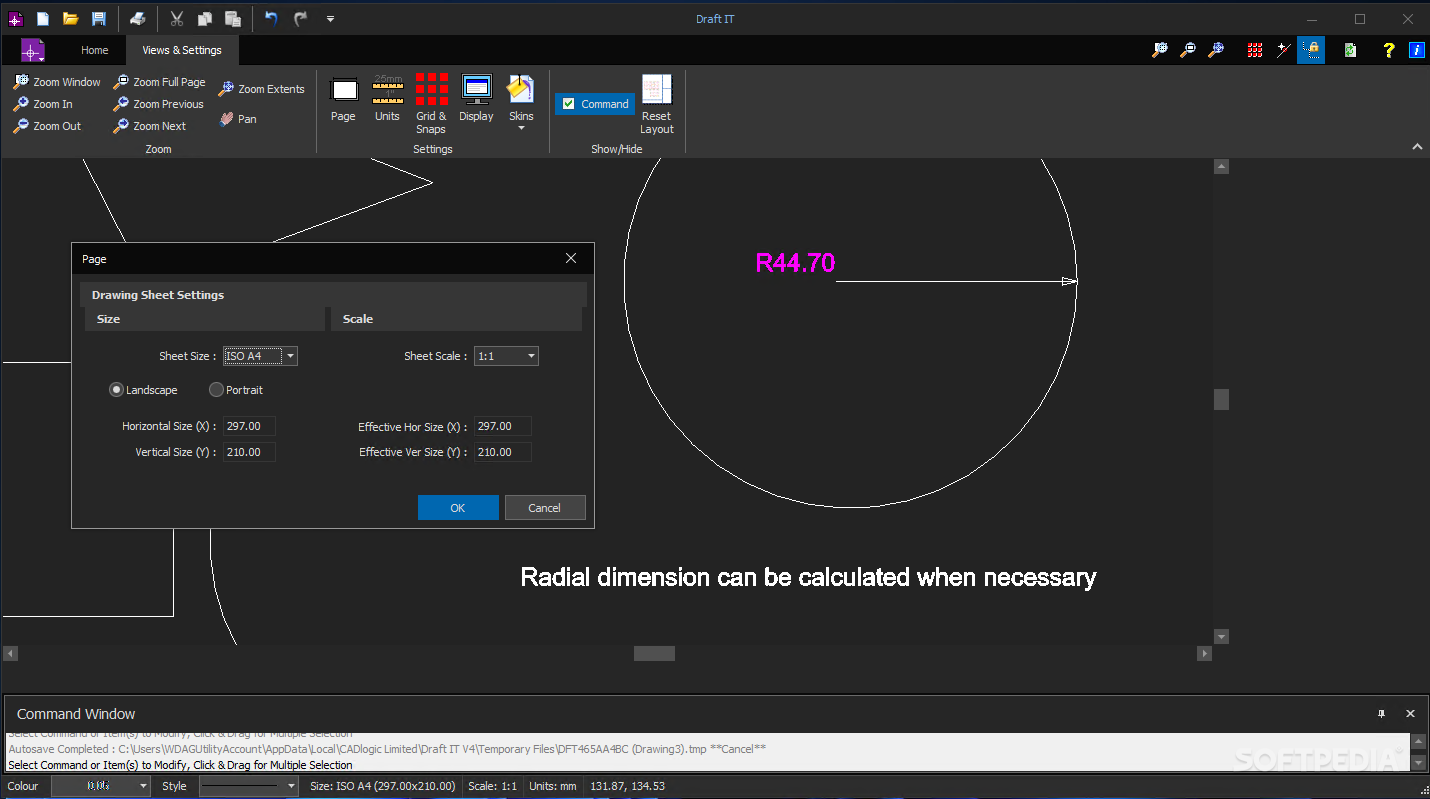
Task: Open the Sheet Size dropdown
Action: pos(290,356)
